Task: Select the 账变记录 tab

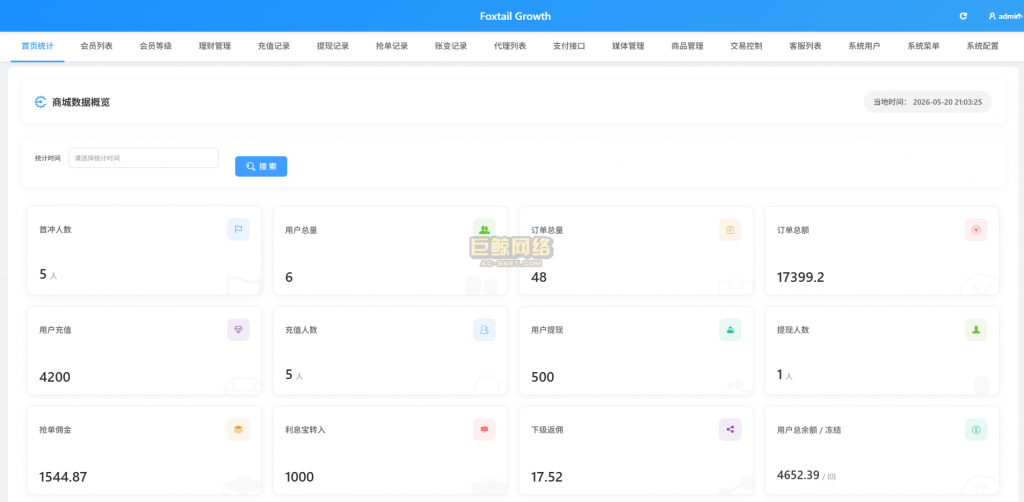Action: [x=451, y=46]
